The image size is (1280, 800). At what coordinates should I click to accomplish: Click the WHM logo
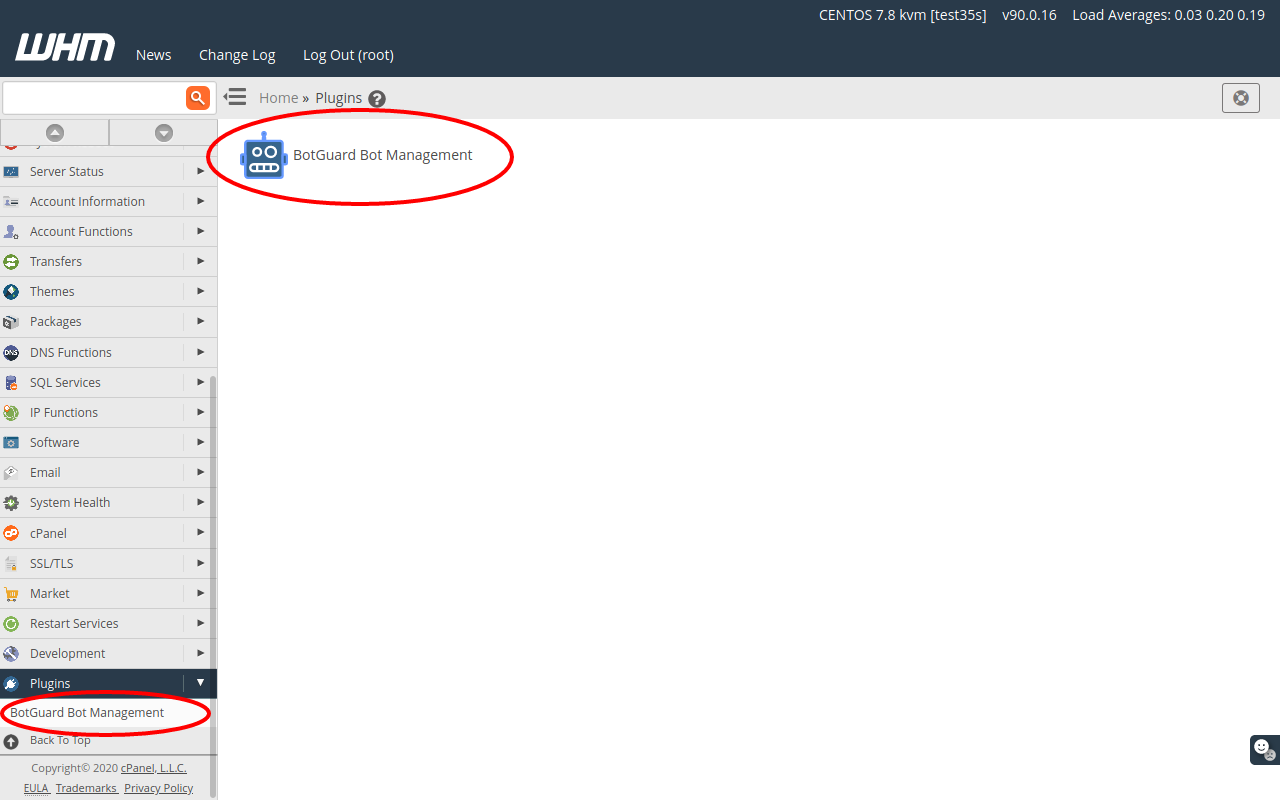pos(65,48)
